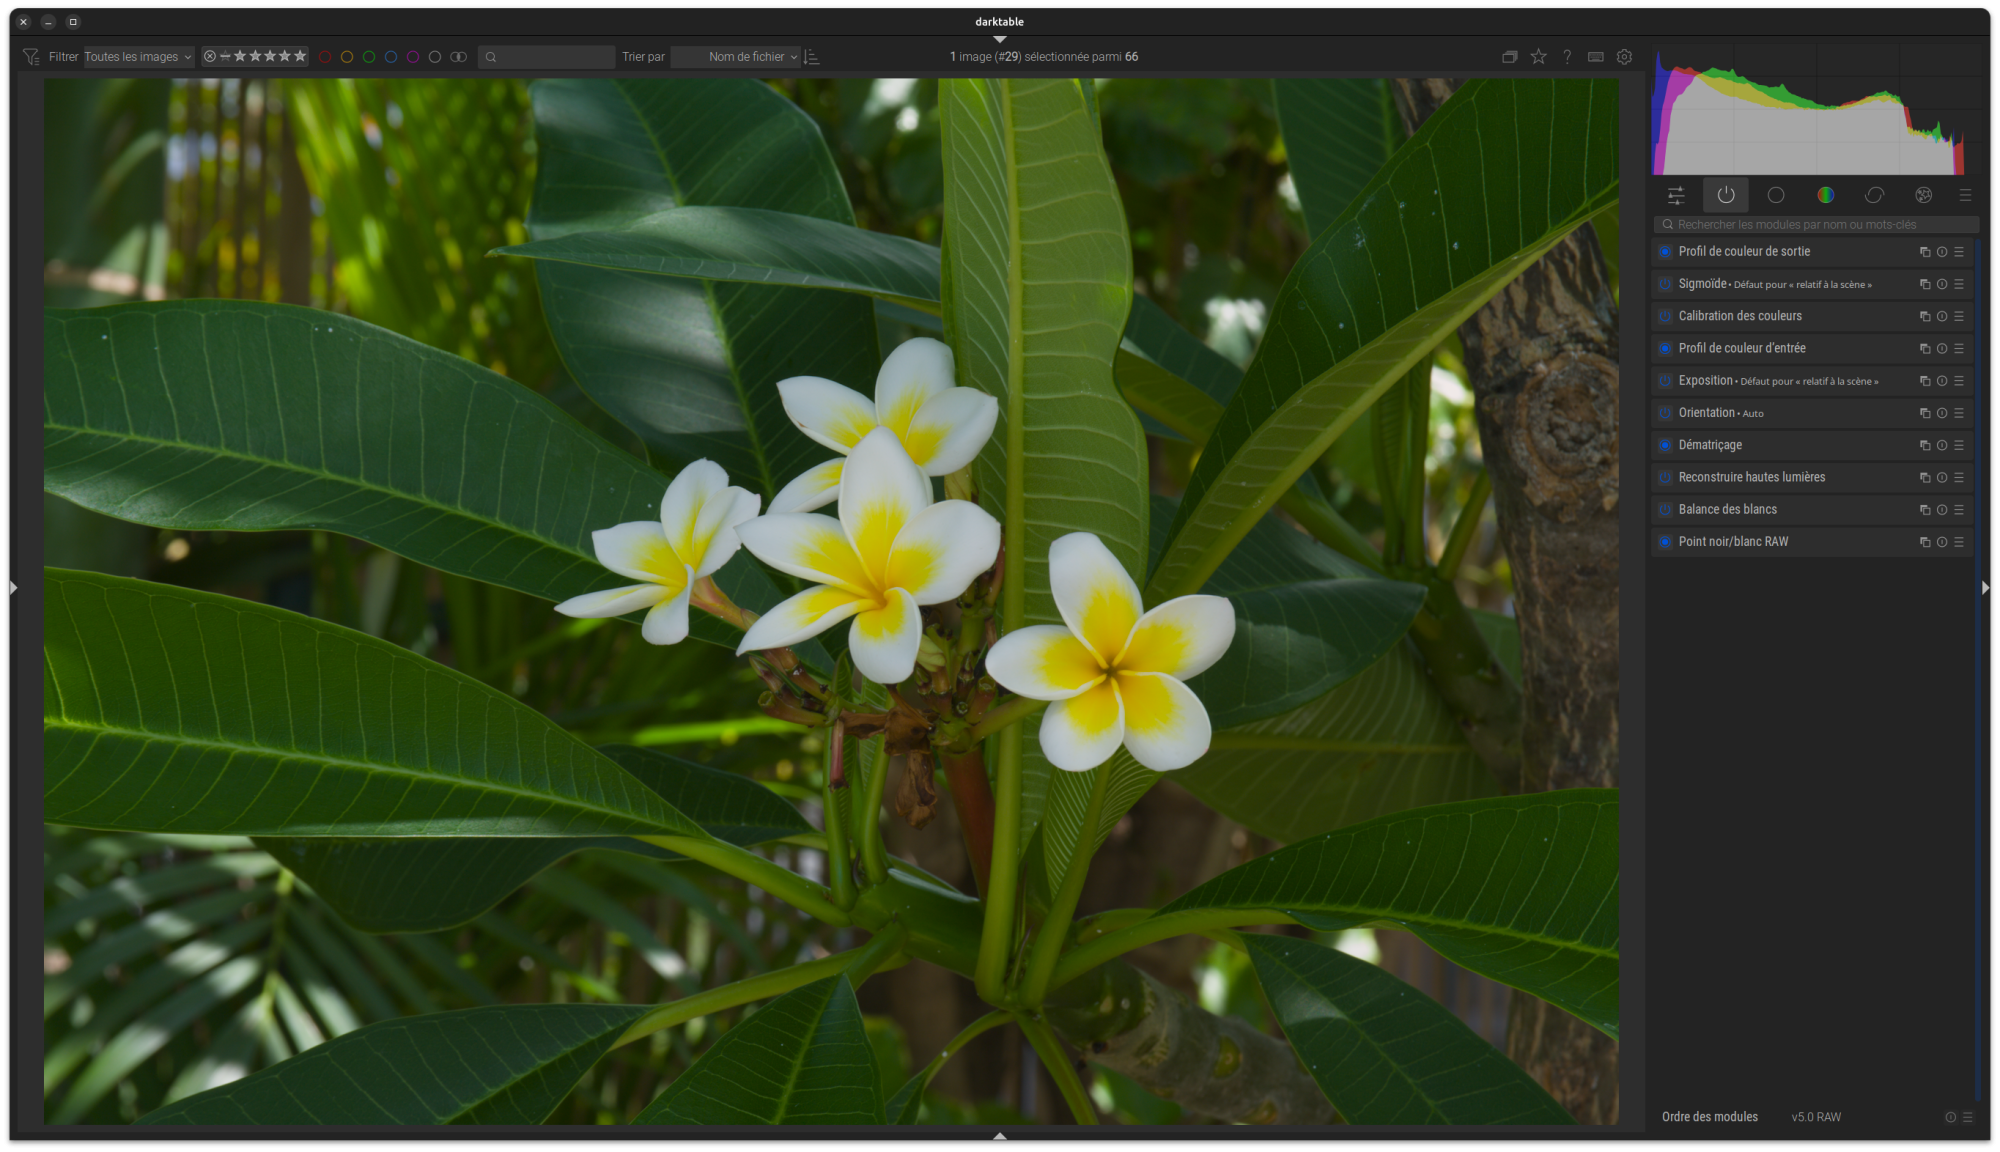Filter by the red color label

pos(325,57)
